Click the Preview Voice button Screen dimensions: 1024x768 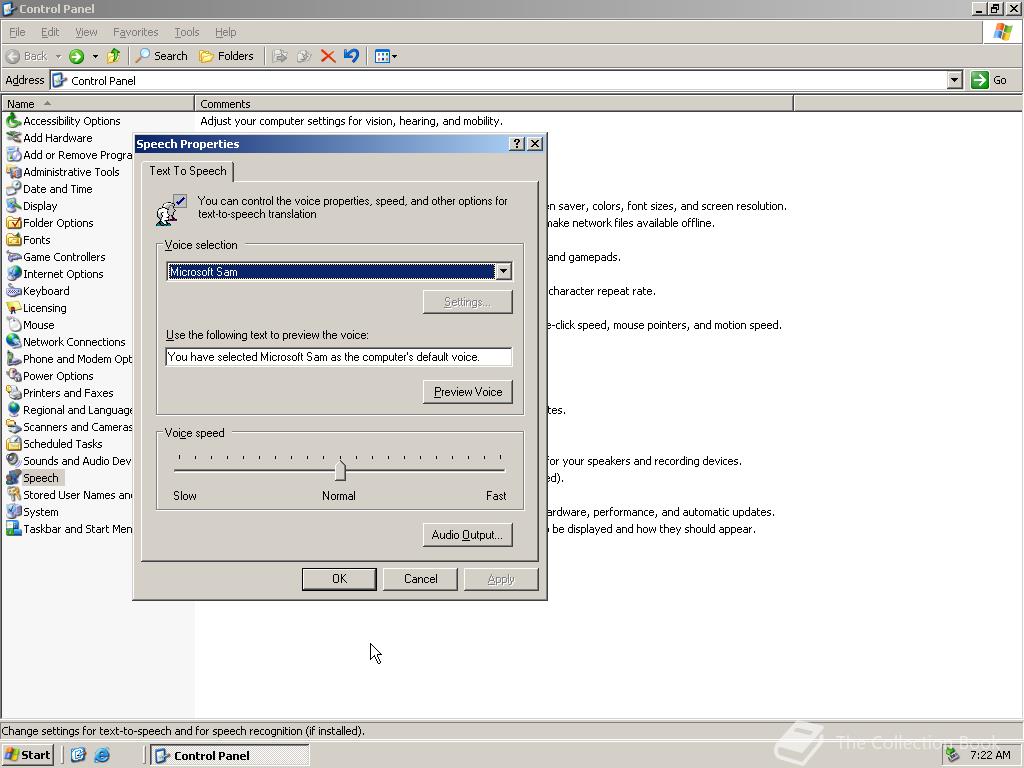[468, 392]
